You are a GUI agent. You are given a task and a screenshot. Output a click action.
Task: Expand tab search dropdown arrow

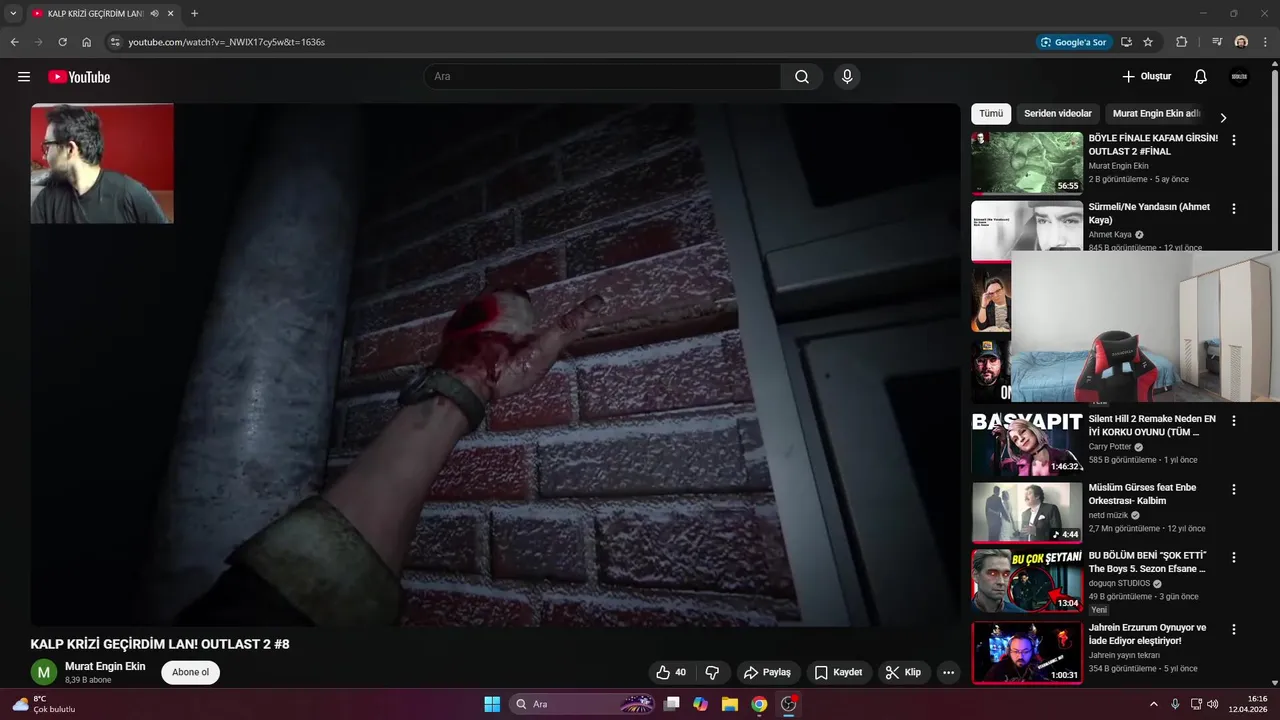pyautogui.click(x=13, y=13)
